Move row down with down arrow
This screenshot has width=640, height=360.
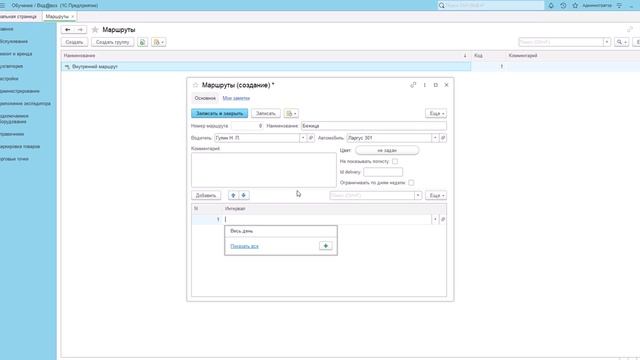click(244, 196)
